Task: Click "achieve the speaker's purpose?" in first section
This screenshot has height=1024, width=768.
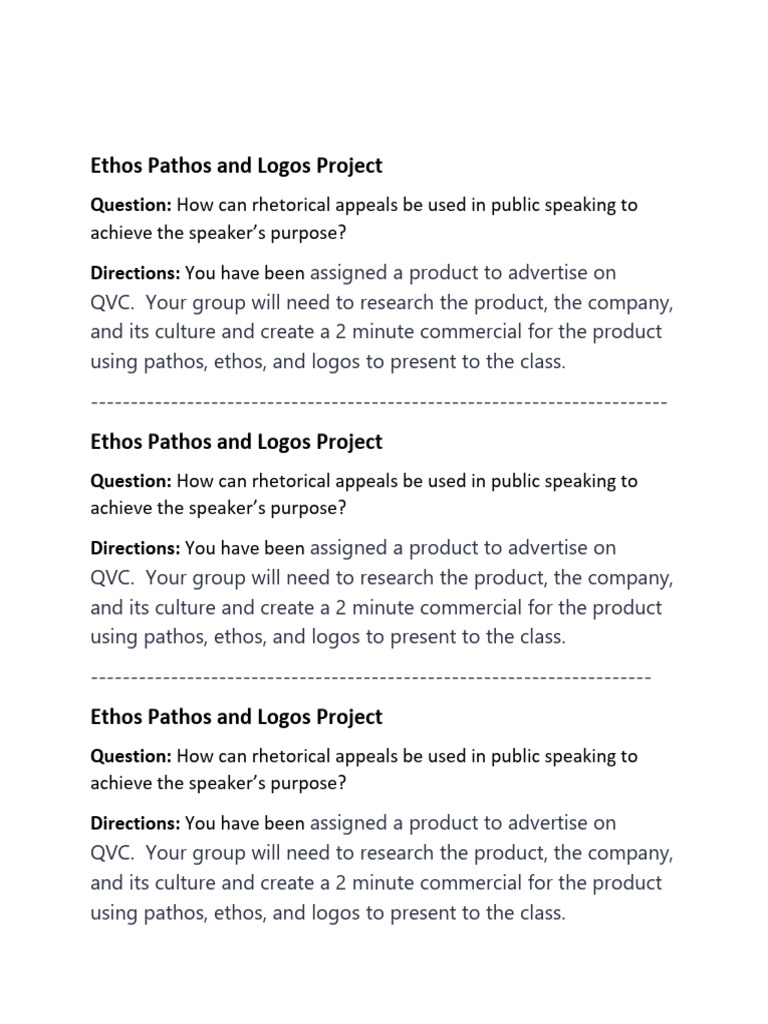Action: [218, 233]
